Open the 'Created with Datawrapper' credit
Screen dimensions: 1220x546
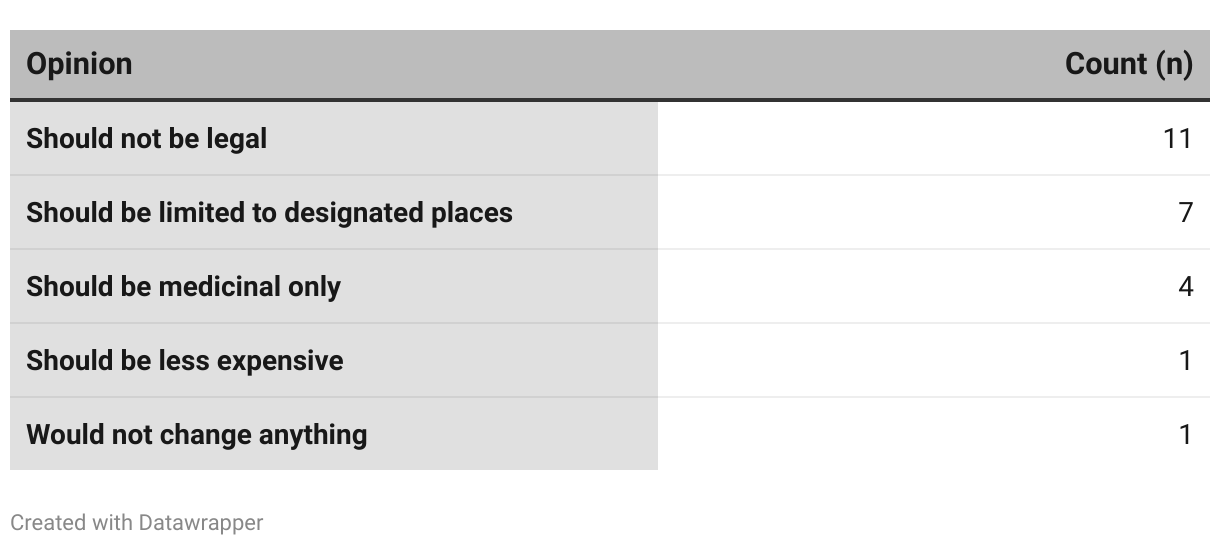tap(136, 522)
